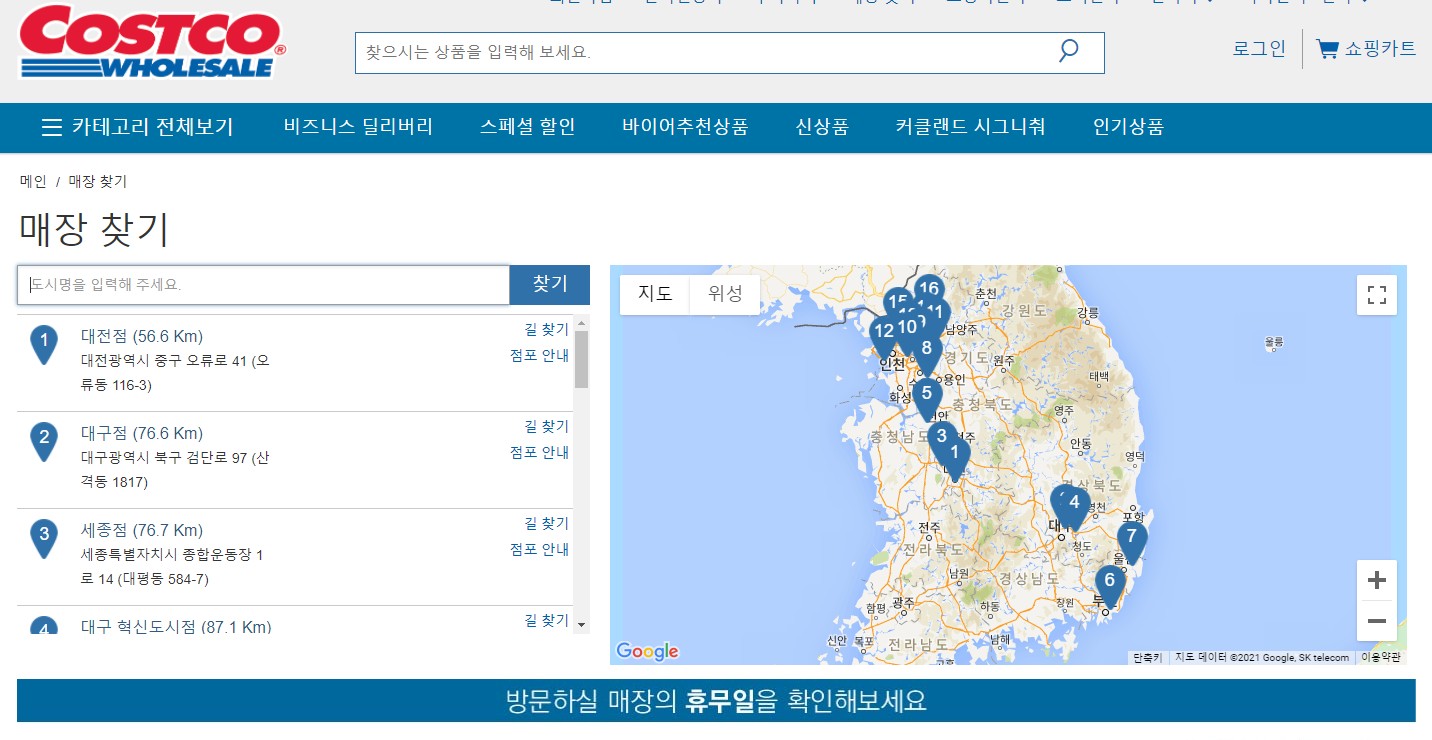
Task: Click 점포 안내 for 대전점
Action: coord(539,355)
